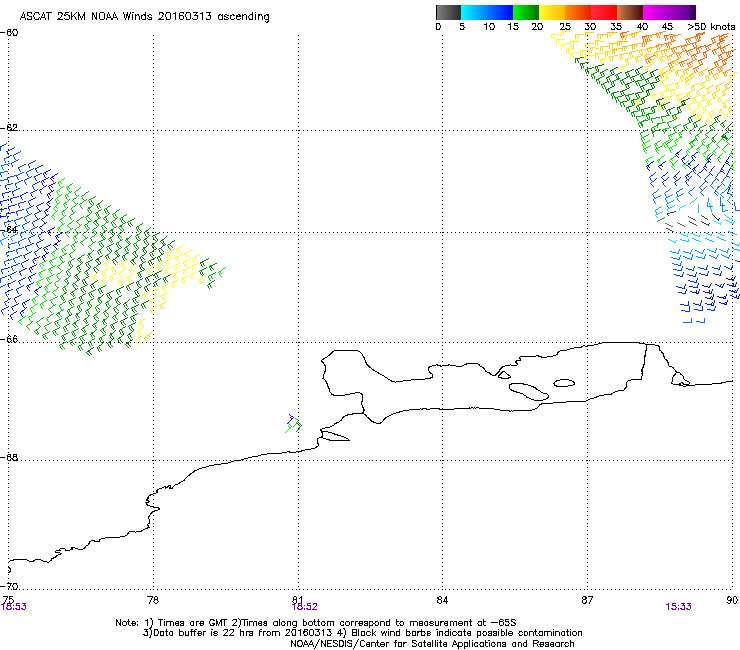Click the latitude label -60
Viewport: 740px width, 650px height.
coord(9,33)
